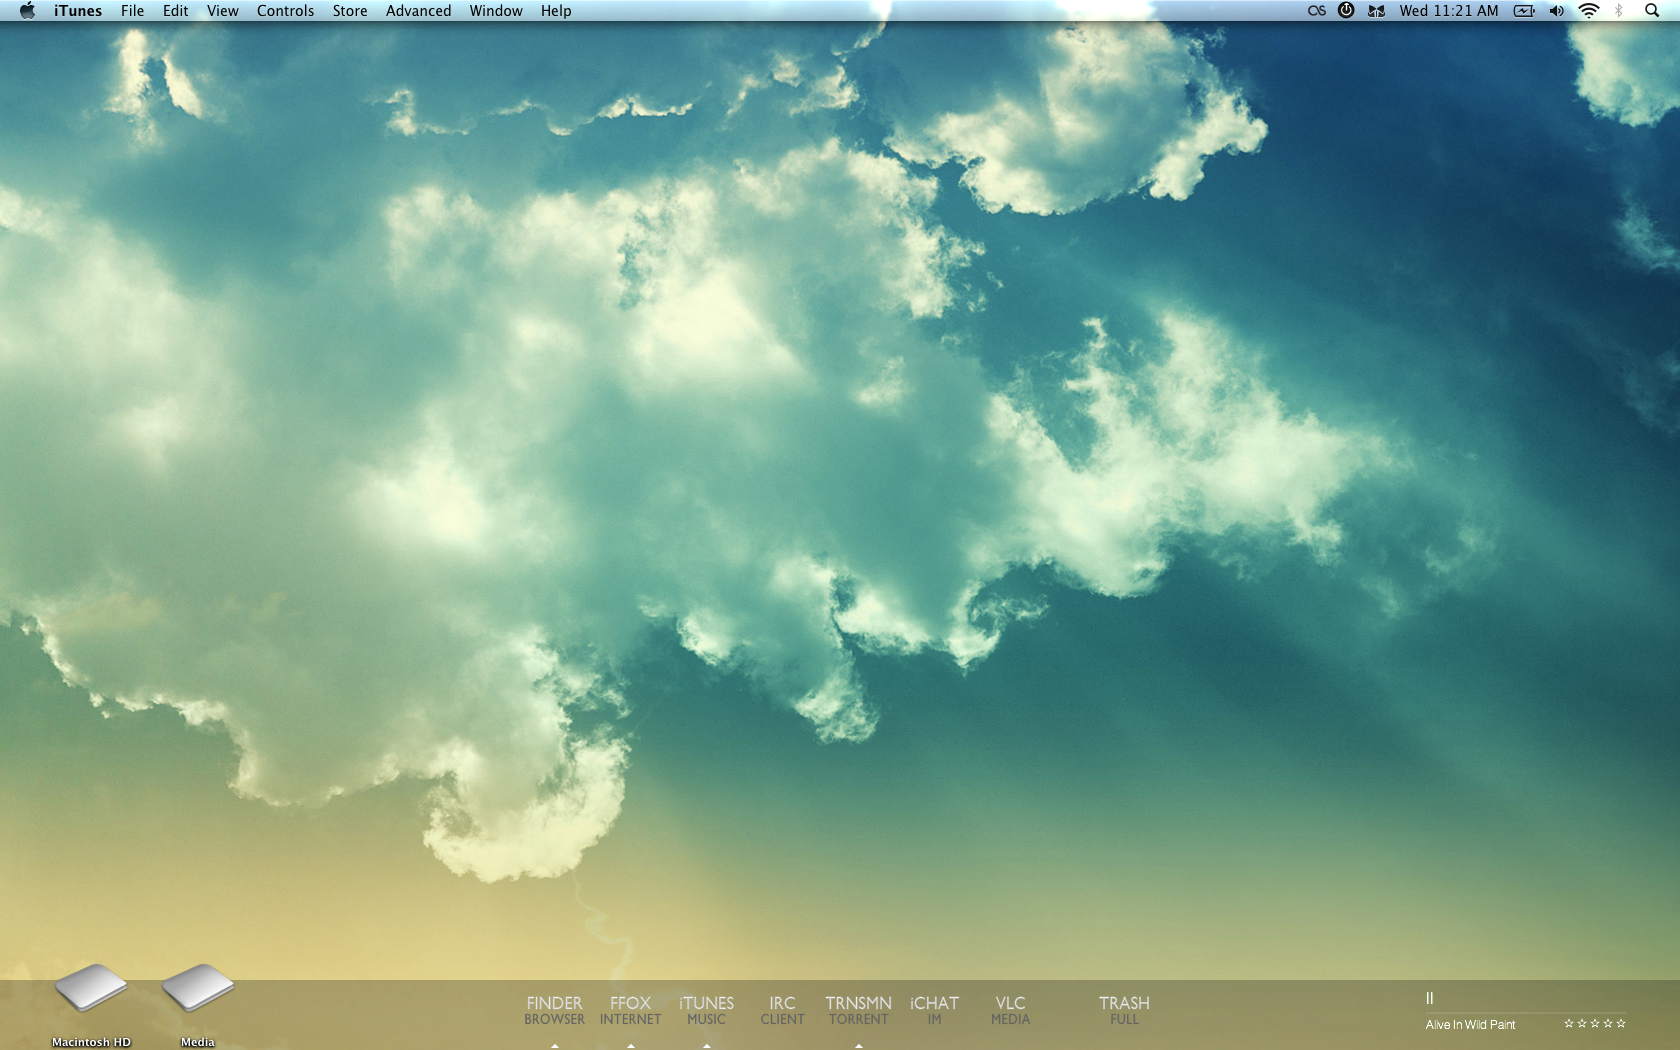Open the Apple menu

(x=27, y=11)
